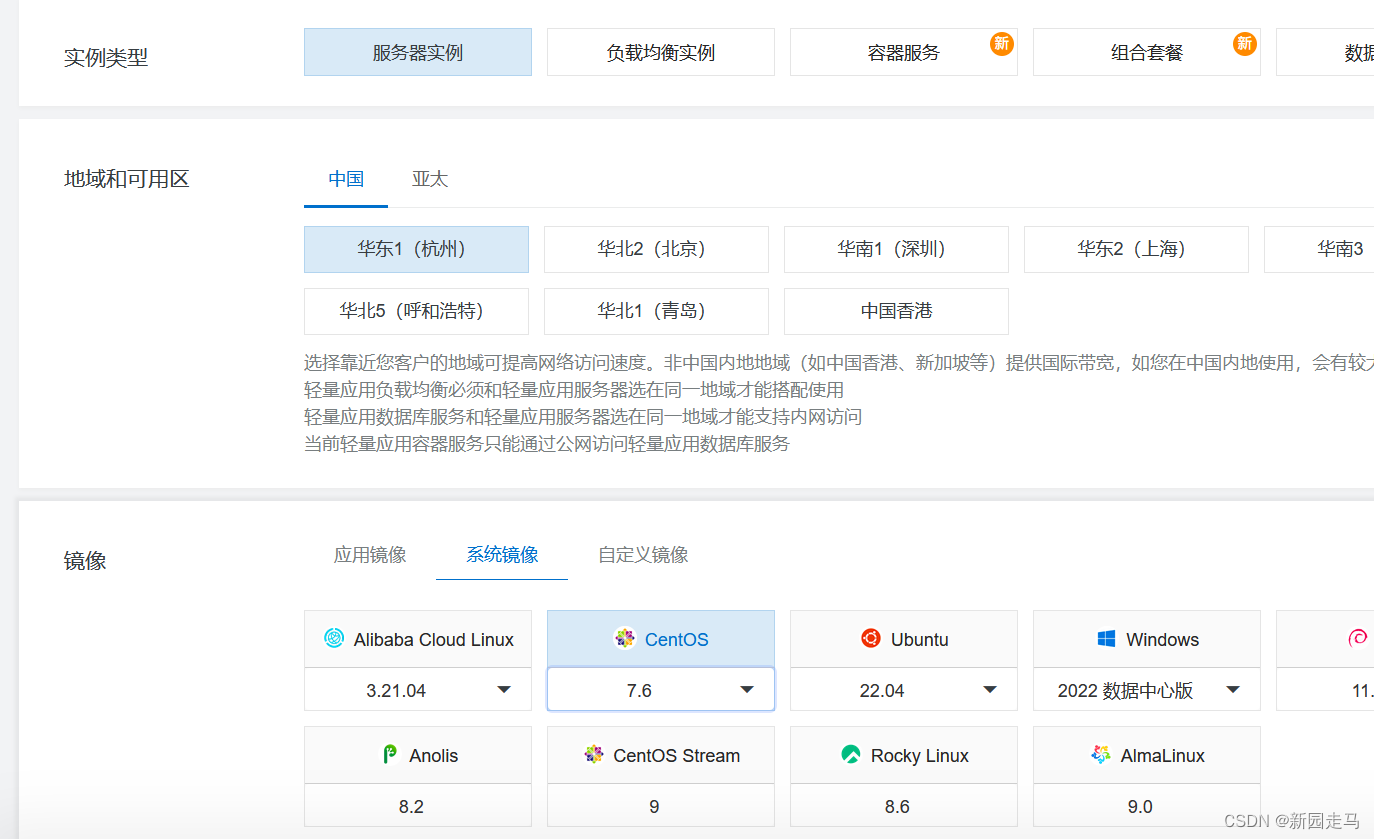The height and width of the screenshot is (839, 1374).
Task: Click the Rocky Linux logo icon
Action: 851,755
